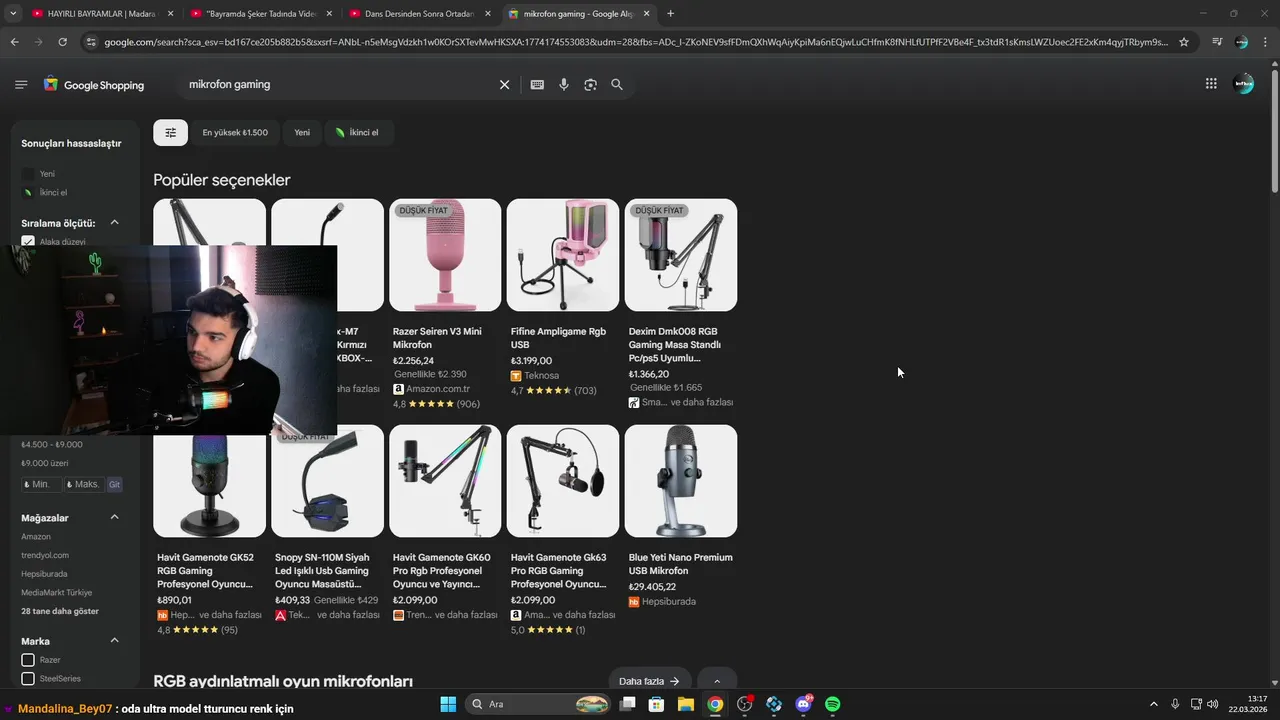Open the media control icon in Chrome toolbar
The height and width of the screenshot is (720, 1280).
tap(1217, 42)
